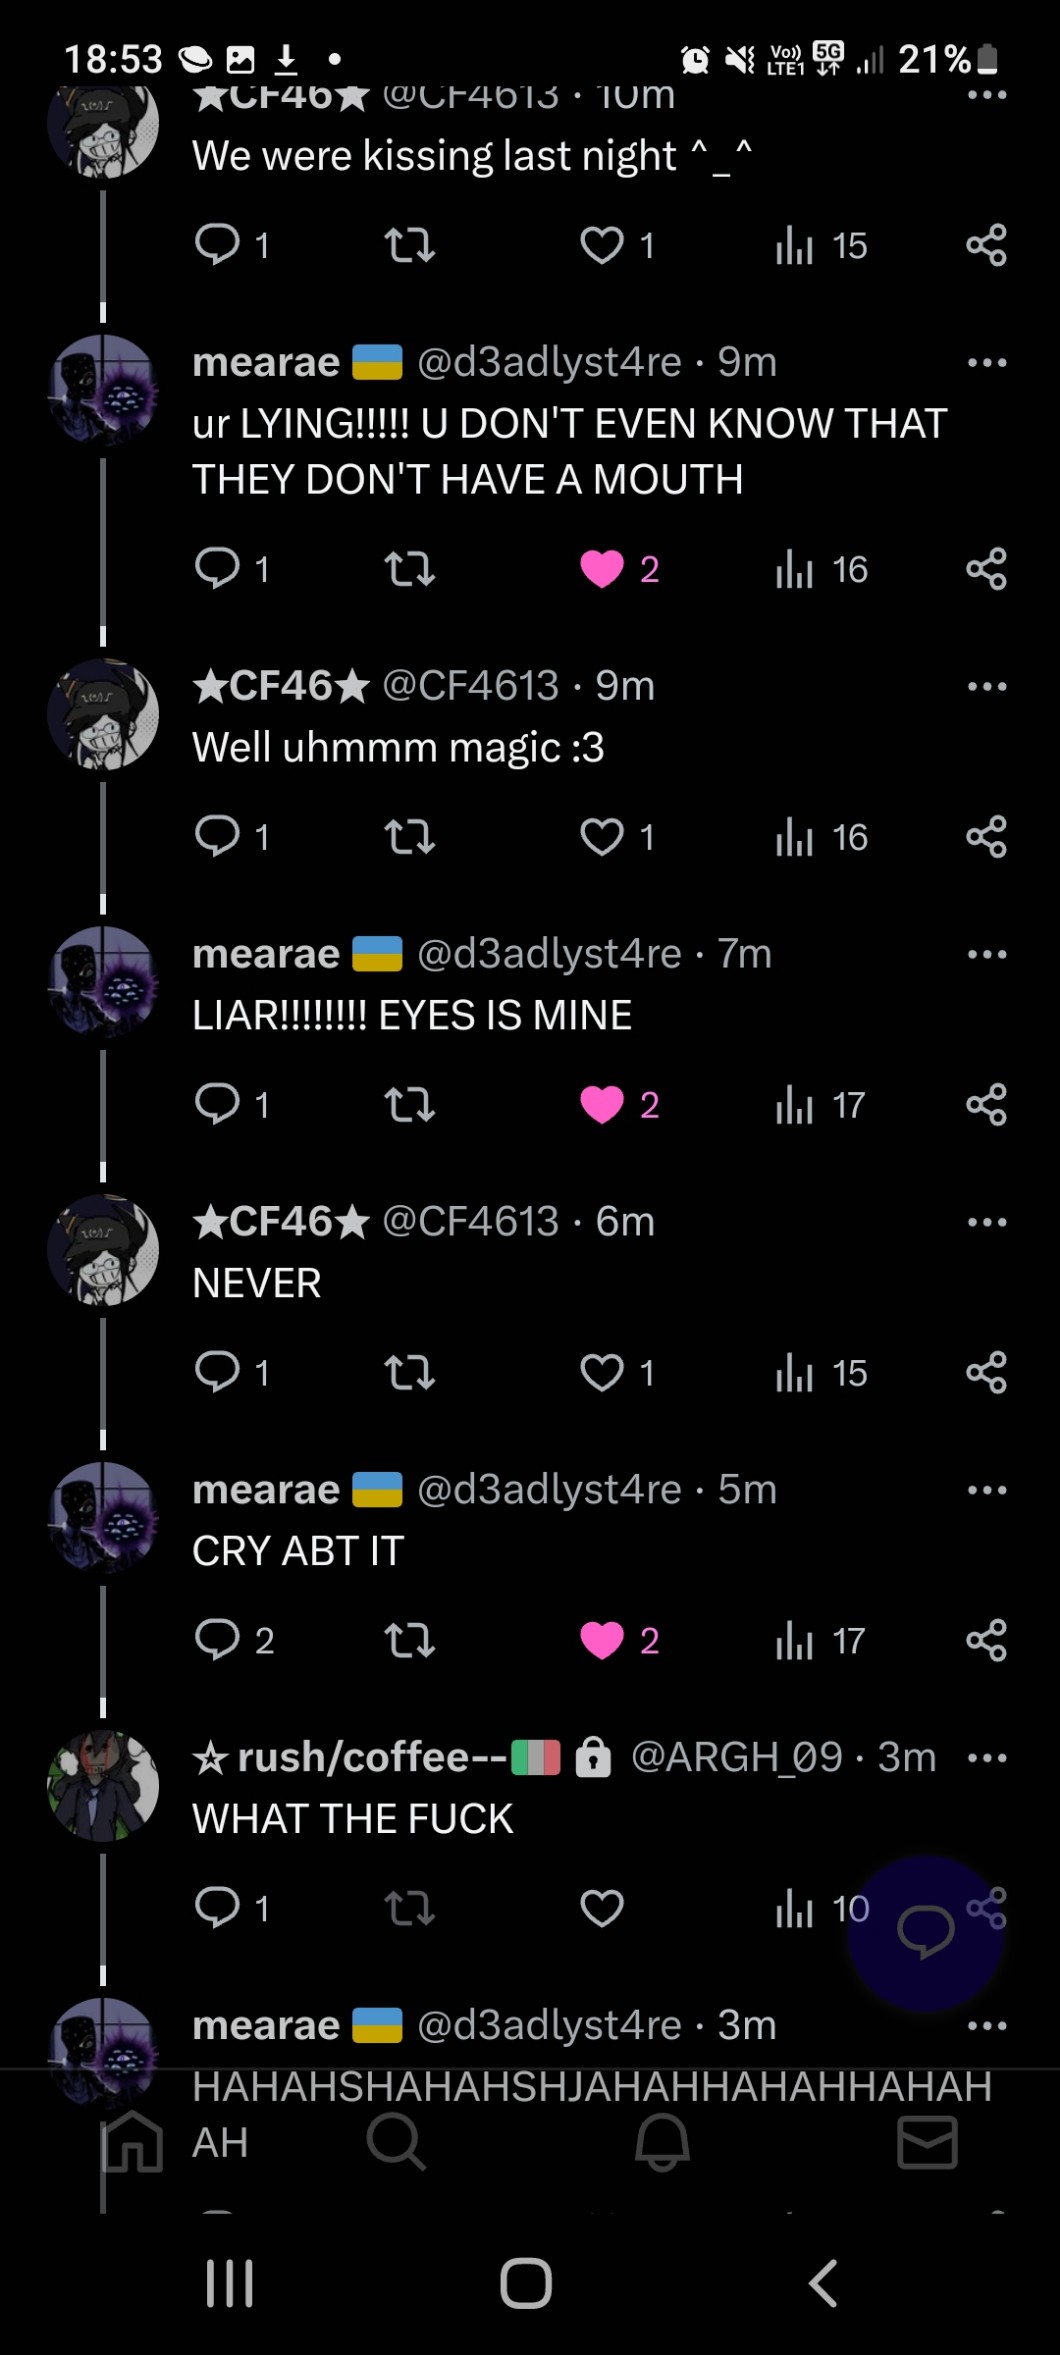Like the "WHAT THE FUCK" tweet
Screen dimensions: 1060x2355
(602, 1908)
